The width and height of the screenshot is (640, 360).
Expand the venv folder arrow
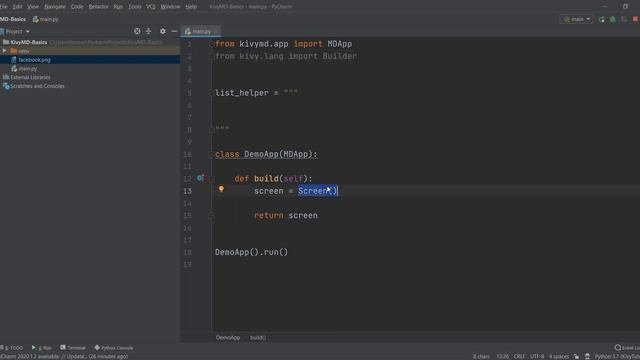pos(4,51)
